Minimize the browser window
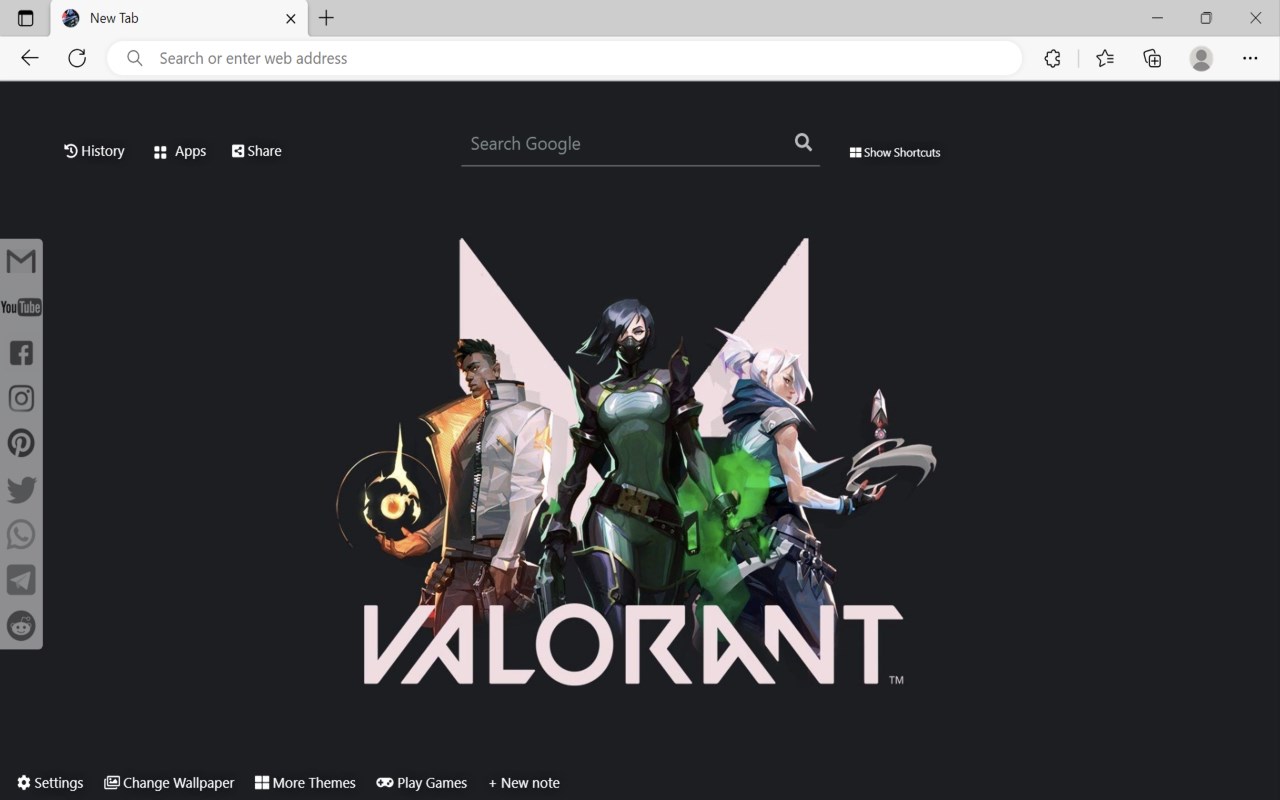The width and height of the screenshot is (1280, 800). (1157, 18)
